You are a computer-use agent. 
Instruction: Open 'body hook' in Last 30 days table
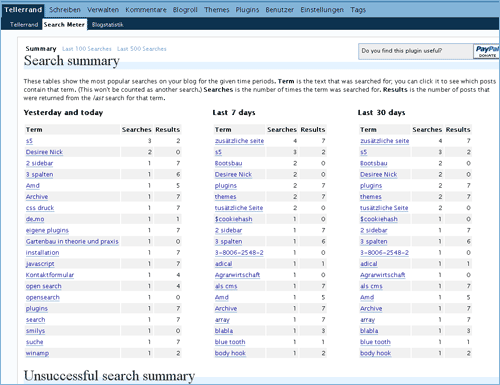(x=375, y=353)
